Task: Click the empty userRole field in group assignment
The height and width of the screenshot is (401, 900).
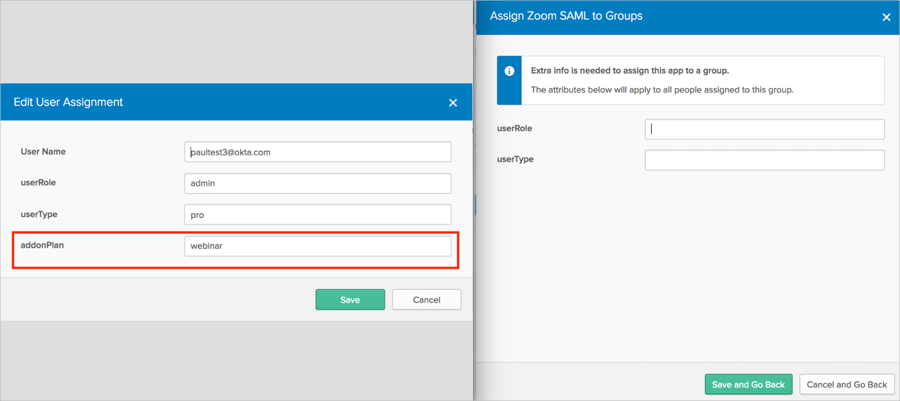Action: click(x=764, y=129)
